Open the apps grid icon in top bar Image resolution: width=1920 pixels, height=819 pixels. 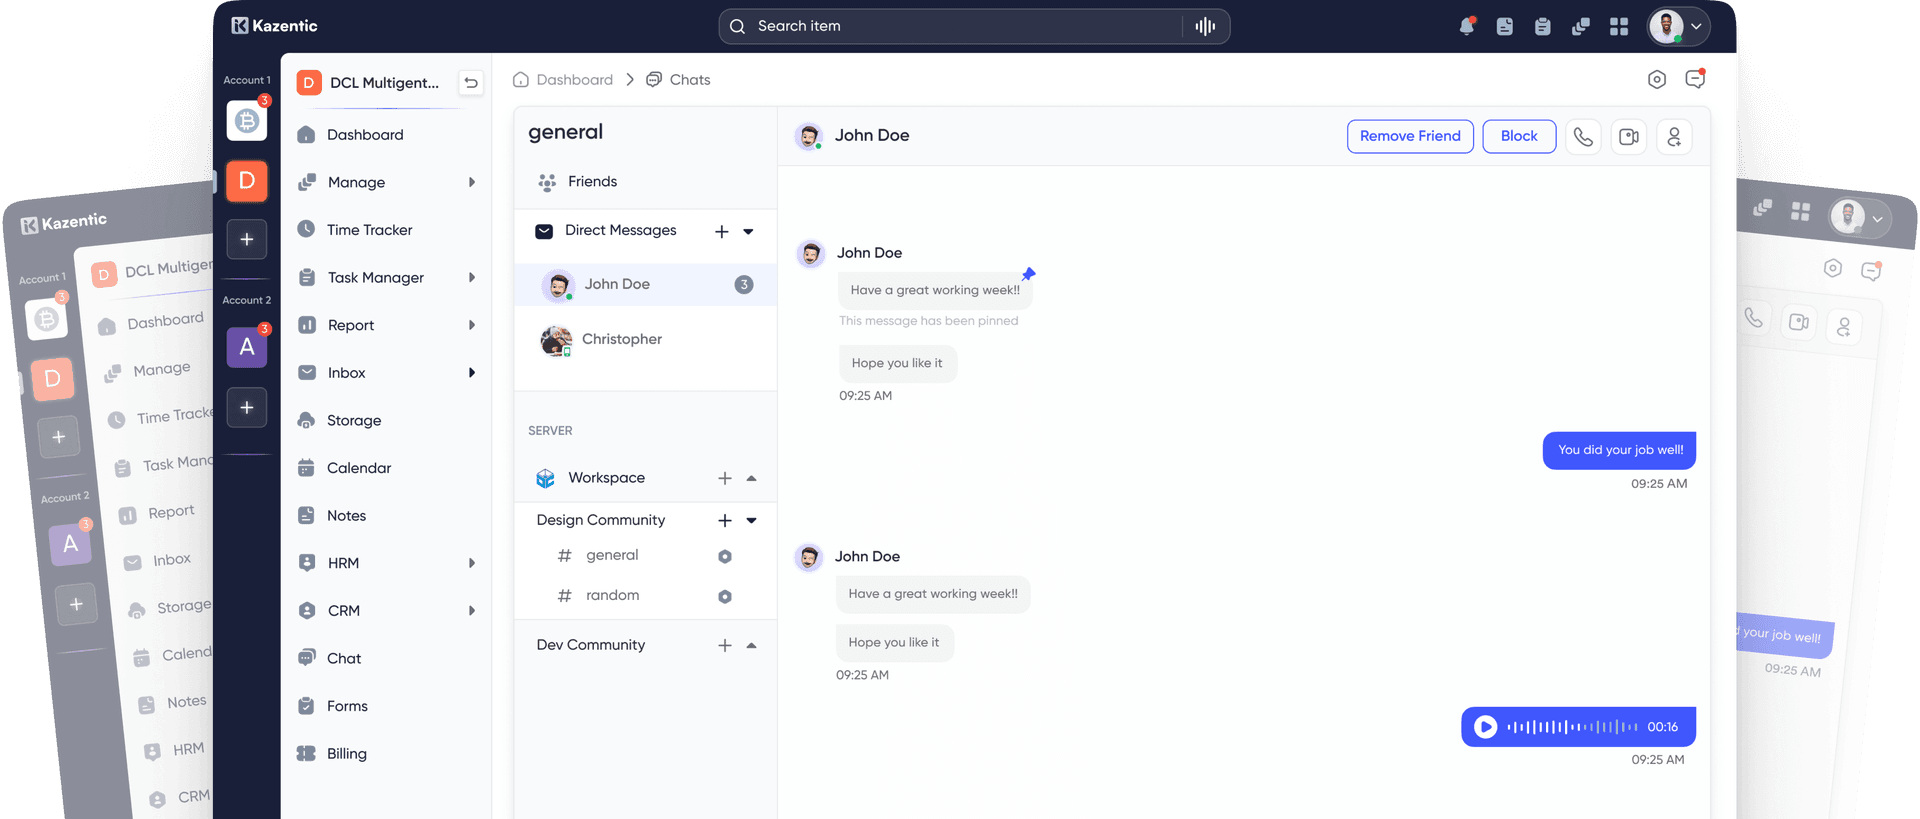[x=1619, y=26]
